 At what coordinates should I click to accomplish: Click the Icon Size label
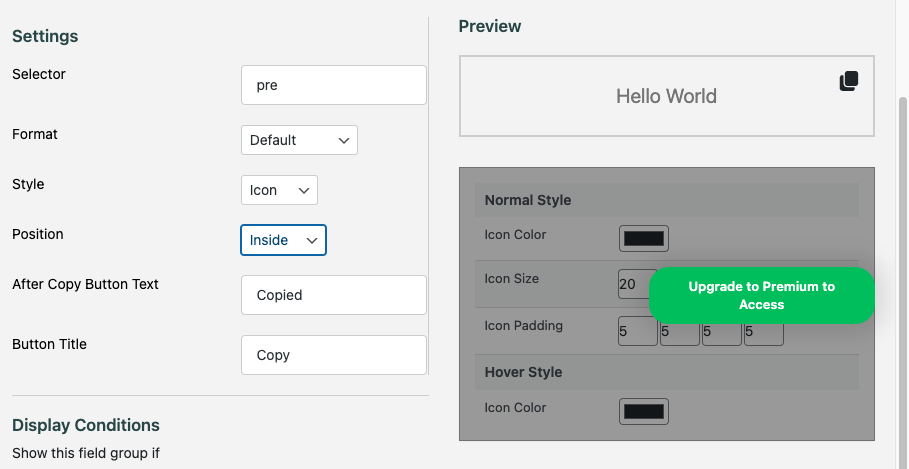512,278
